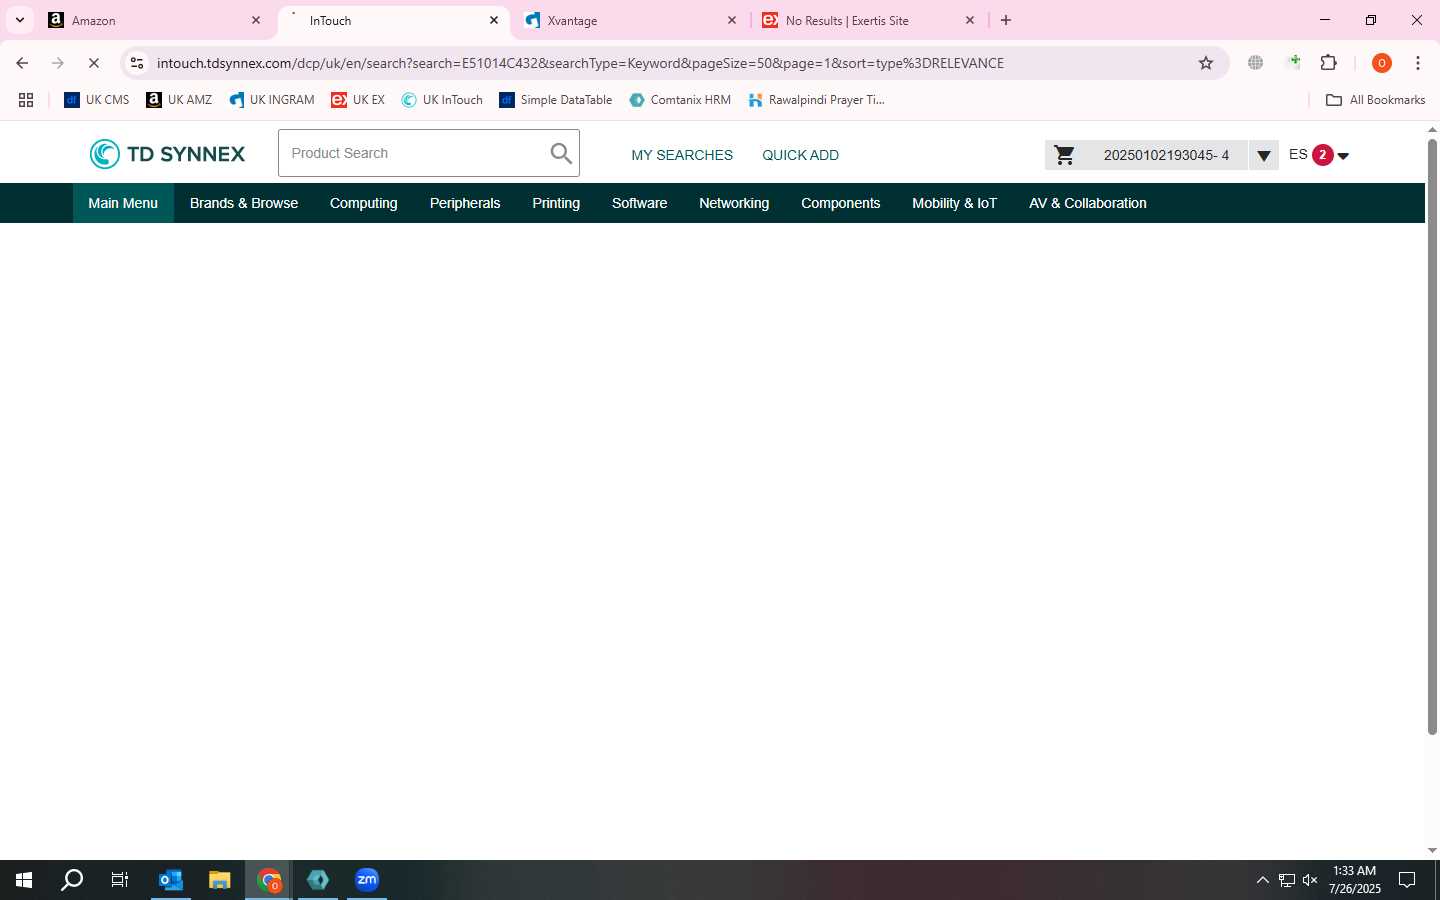
Task: Open Chrome three-dot menu
Action: pyautogui.click(x=1418, y=63)
